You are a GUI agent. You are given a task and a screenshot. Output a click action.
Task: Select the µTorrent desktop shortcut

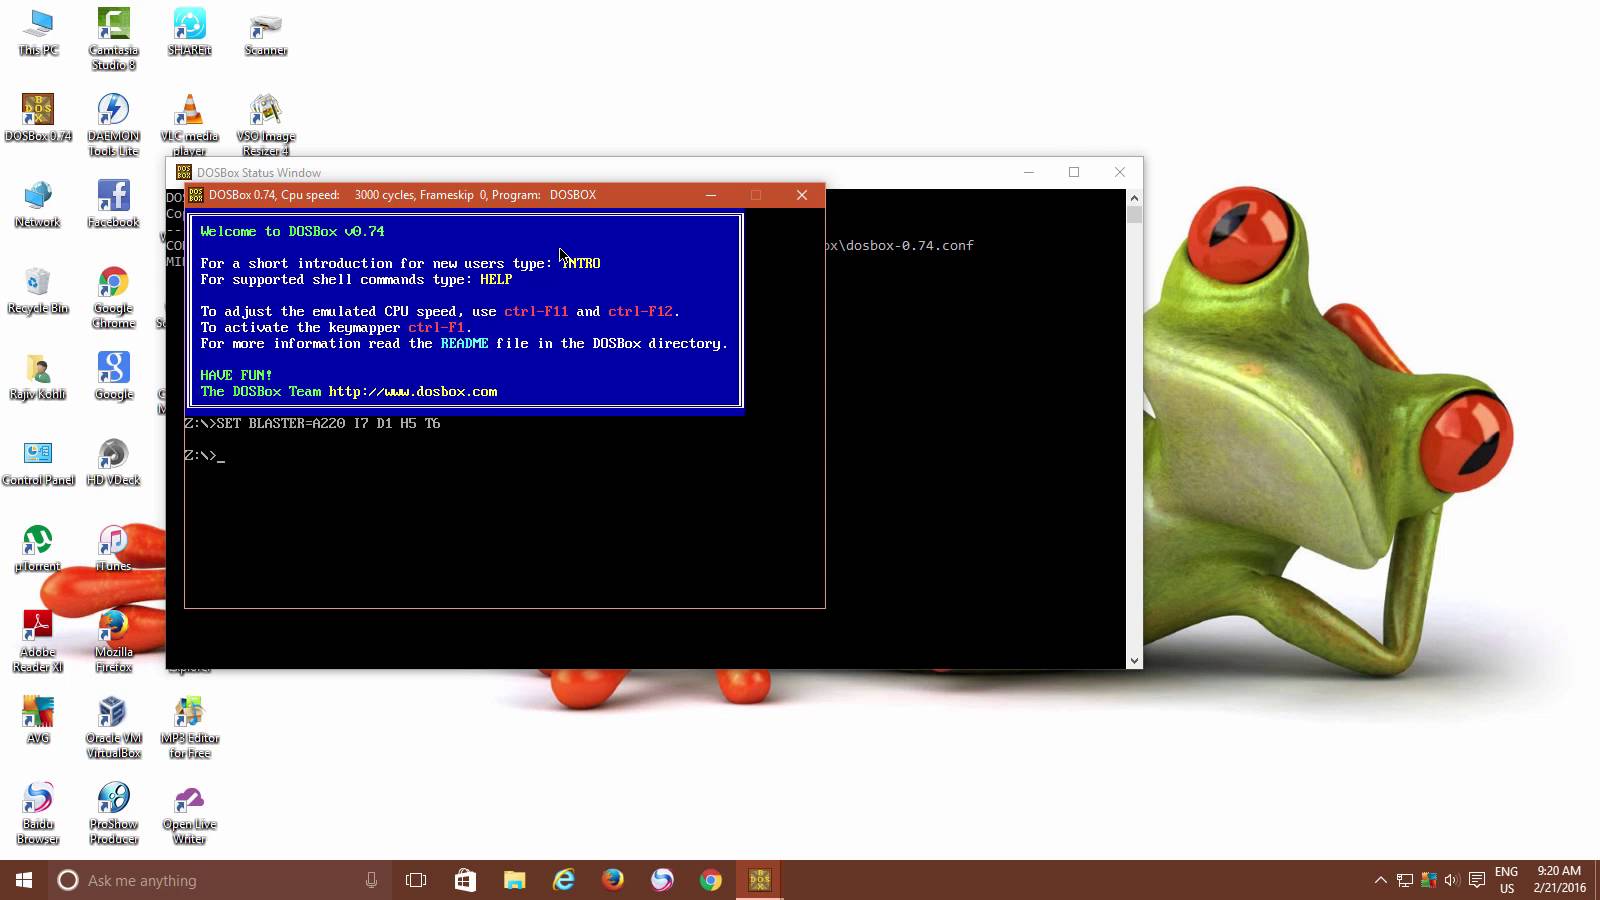(x=38, y=548)
